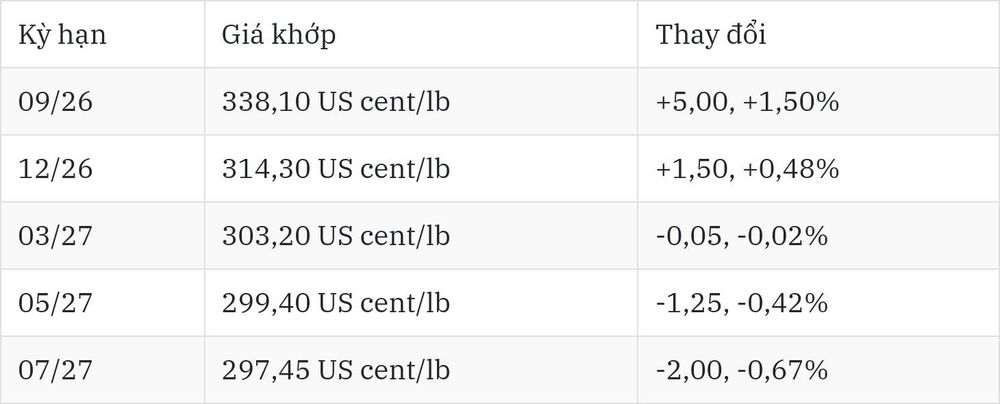The height and width of the screenshot is (404, 1000).
Task: Select the 09/26 term cell
Action: point(55,102)
